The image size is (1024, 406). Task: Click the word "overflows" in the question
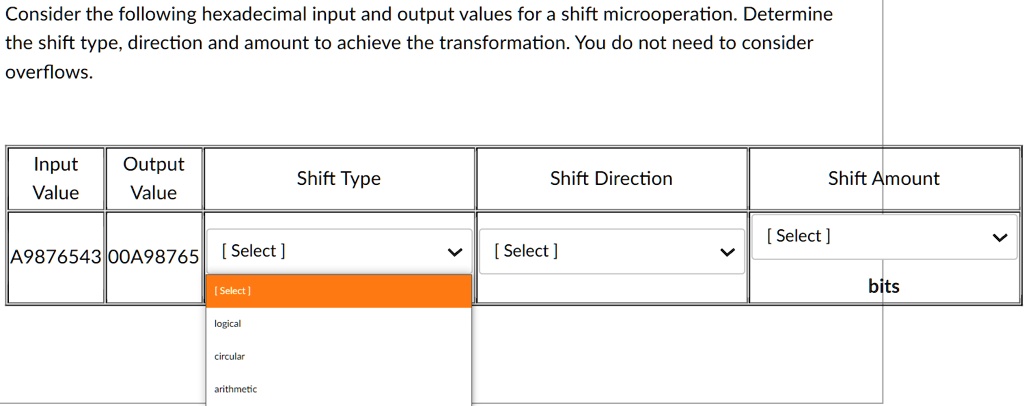47,73
